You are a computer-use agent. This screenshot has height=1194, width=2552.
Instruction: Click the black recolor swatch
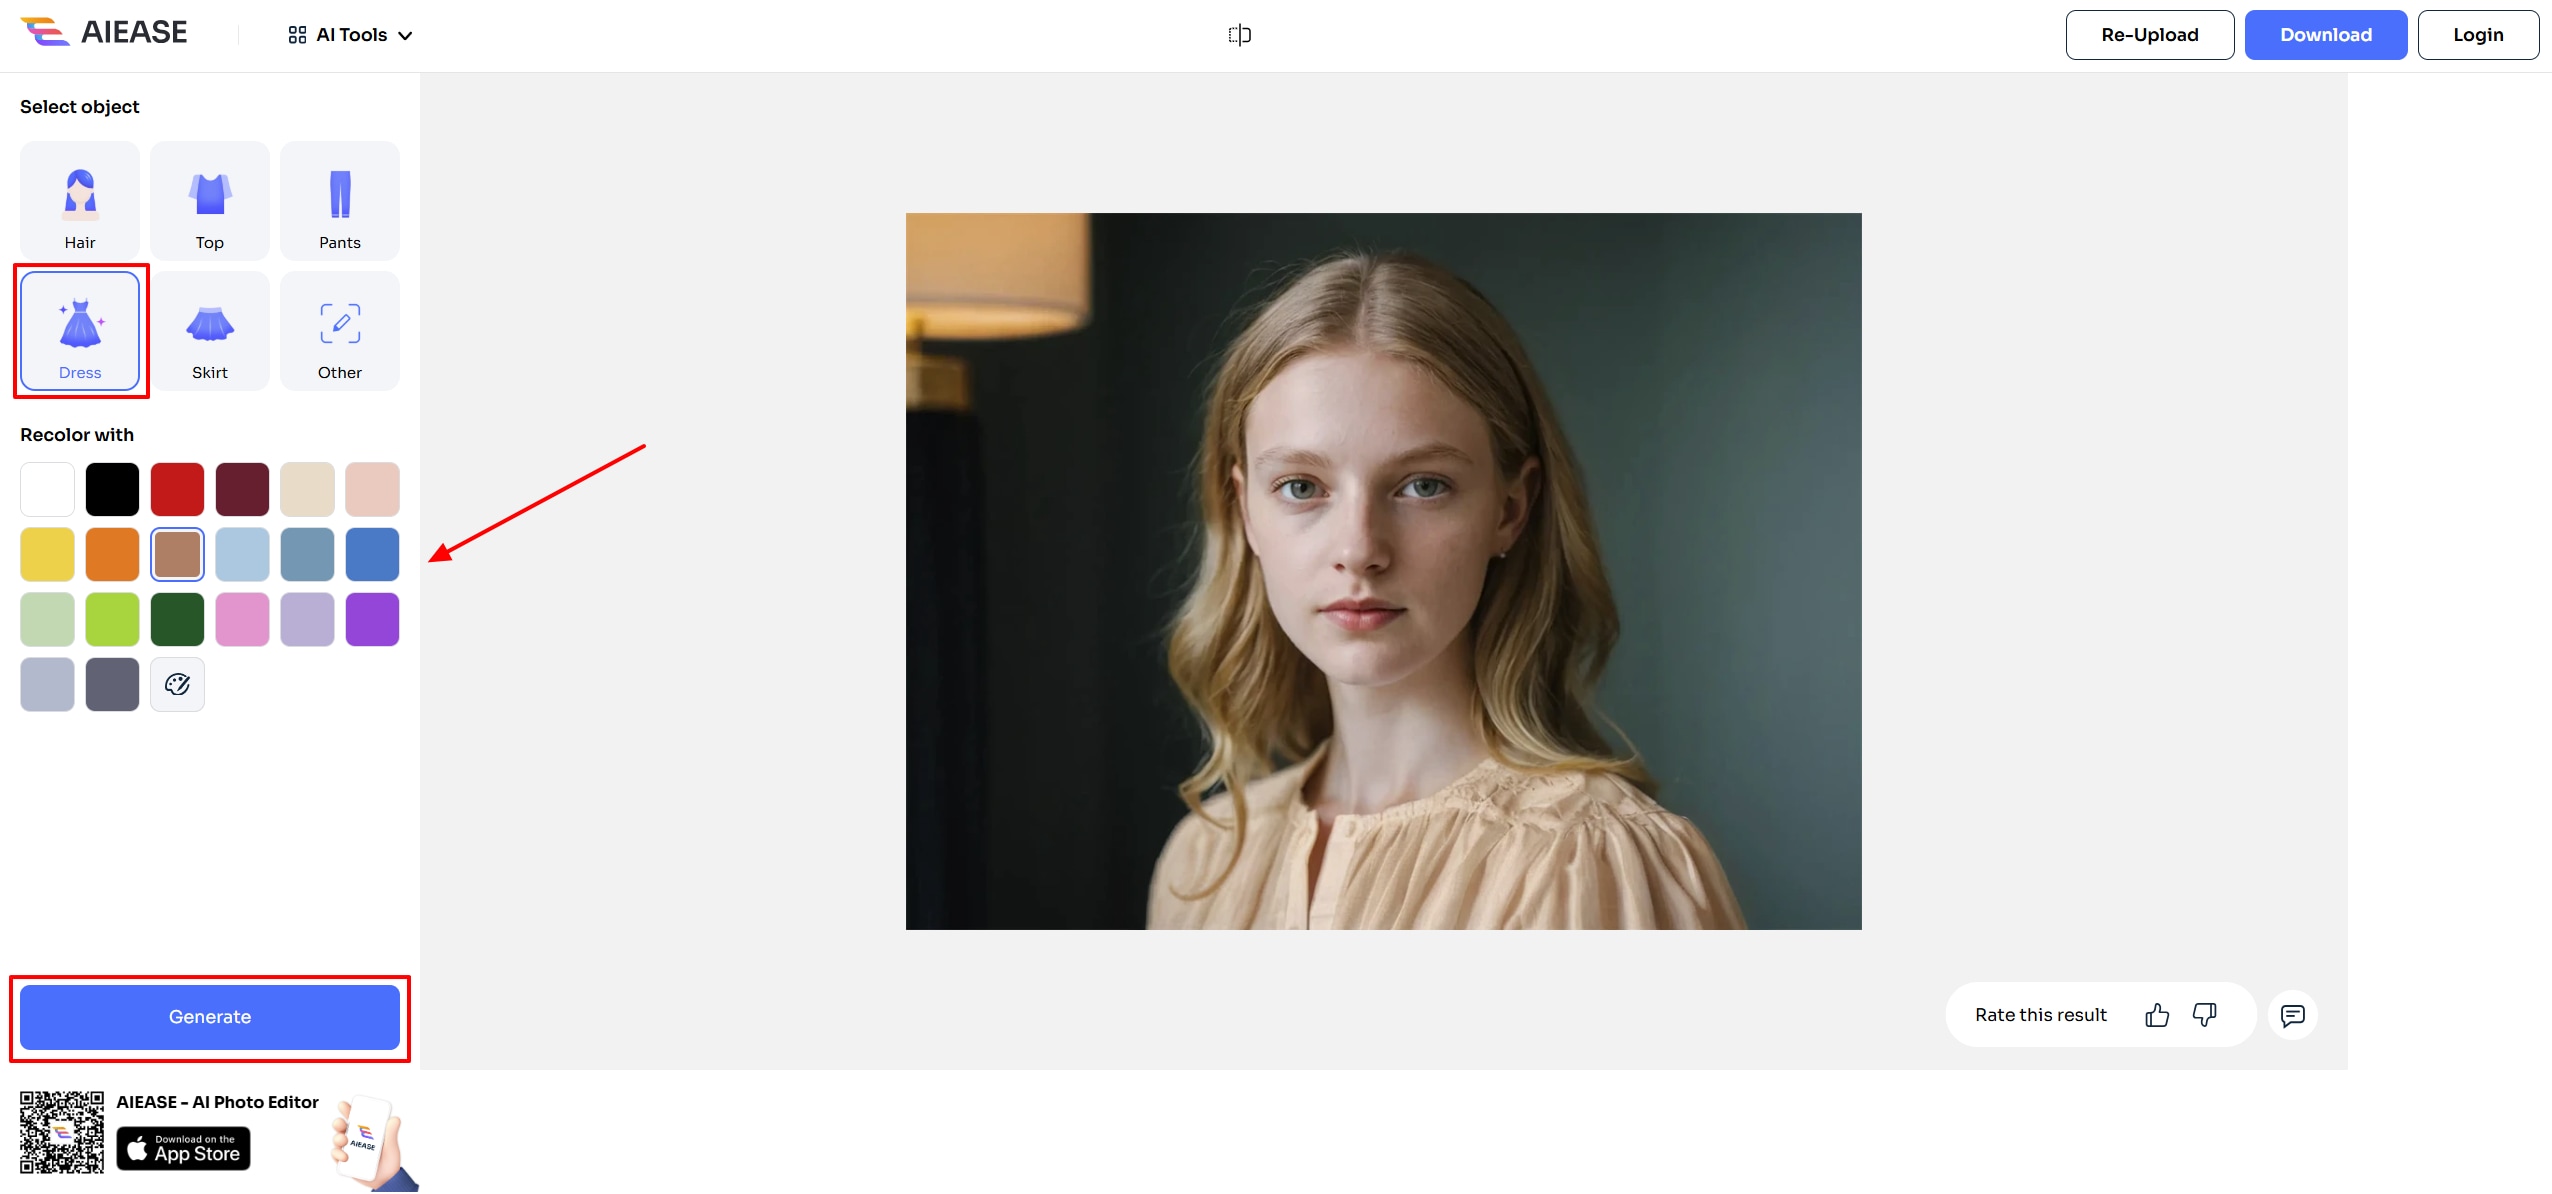coord(112,488)
